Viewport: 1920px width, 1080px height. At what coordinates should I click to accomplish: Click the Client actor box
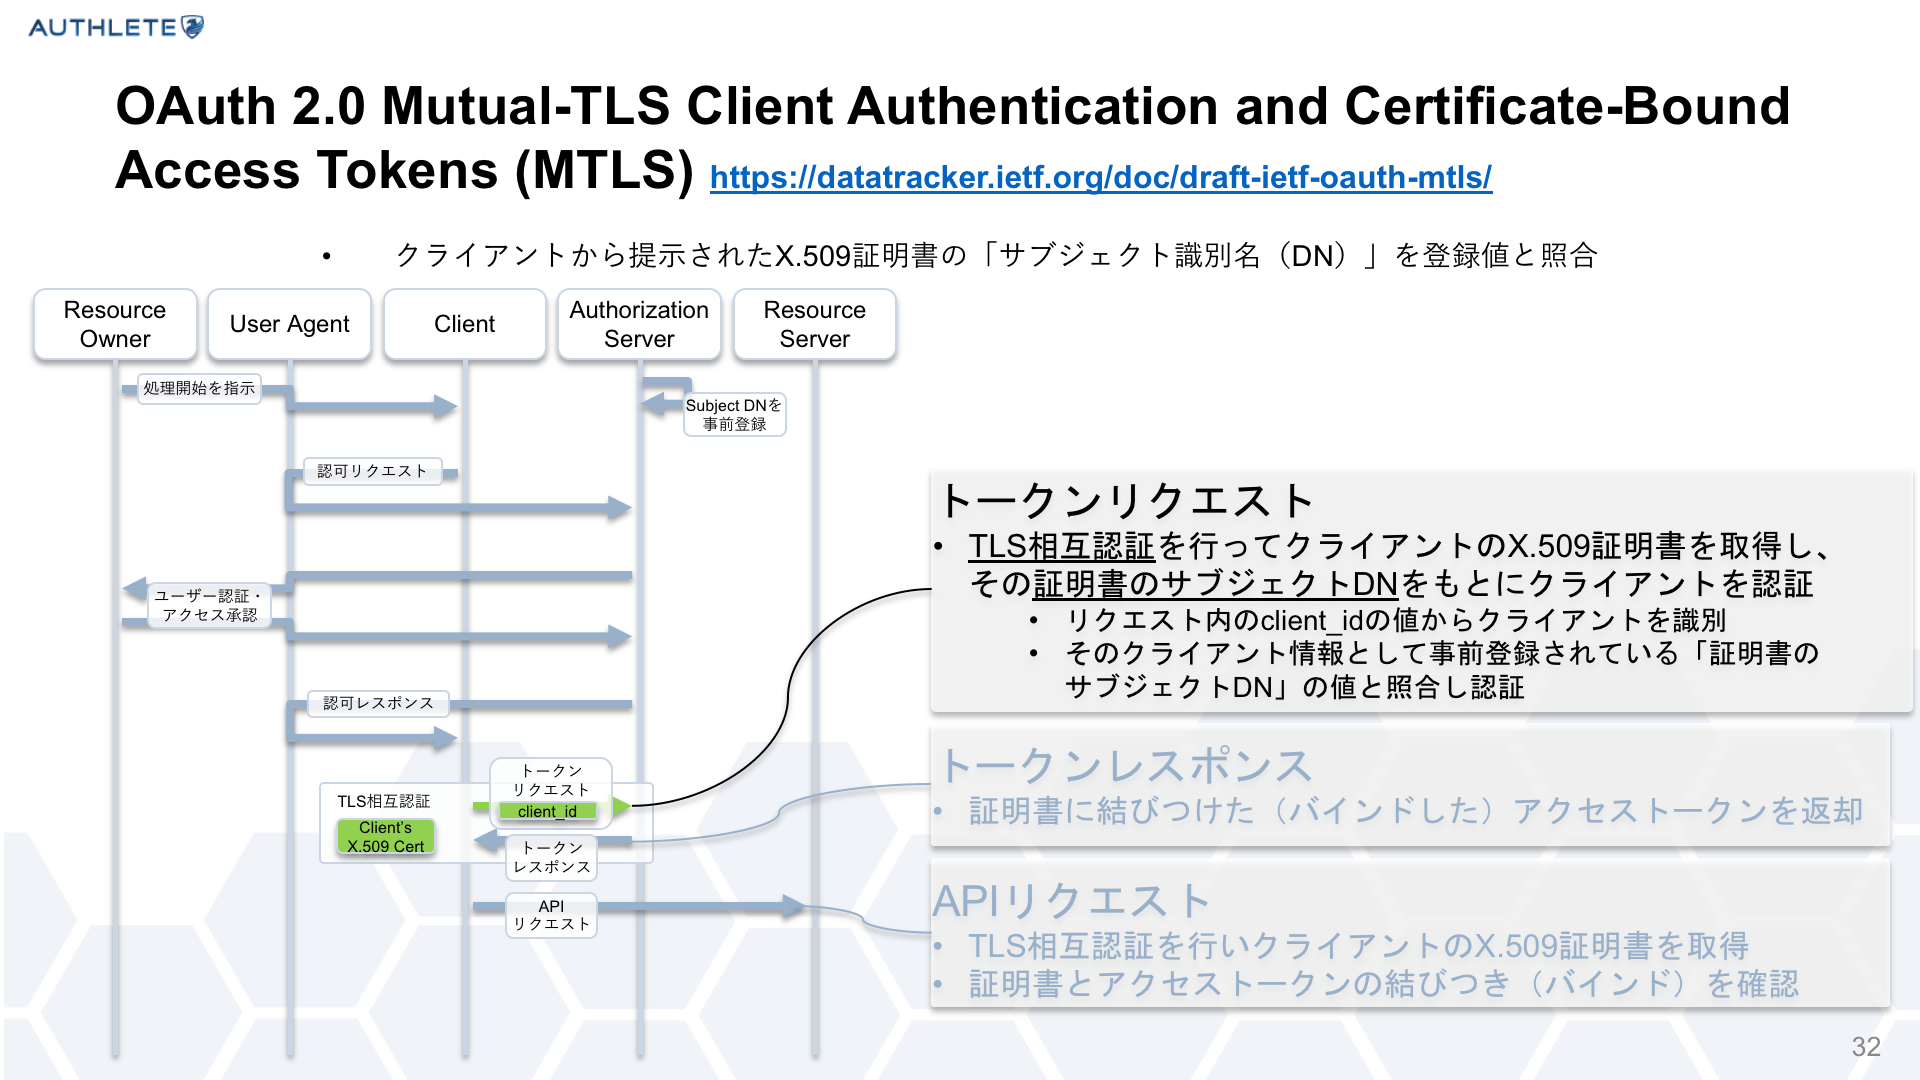point(464,324)
